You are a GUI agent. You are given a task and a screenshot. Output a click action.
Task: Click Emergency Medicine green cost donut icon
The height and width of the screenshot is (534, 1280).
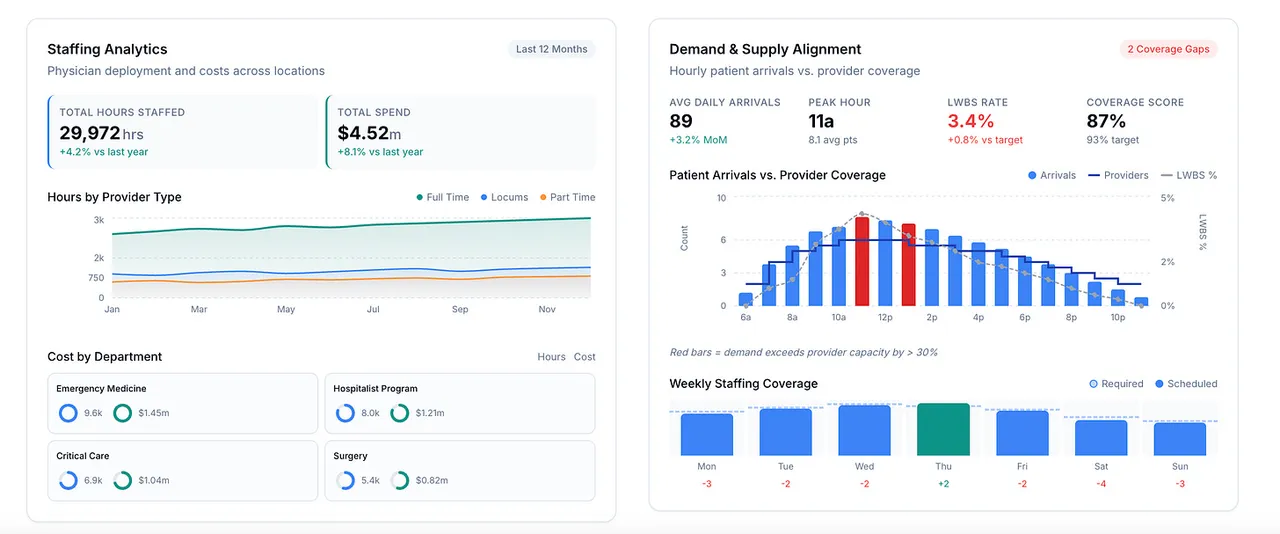click(123, 413)
